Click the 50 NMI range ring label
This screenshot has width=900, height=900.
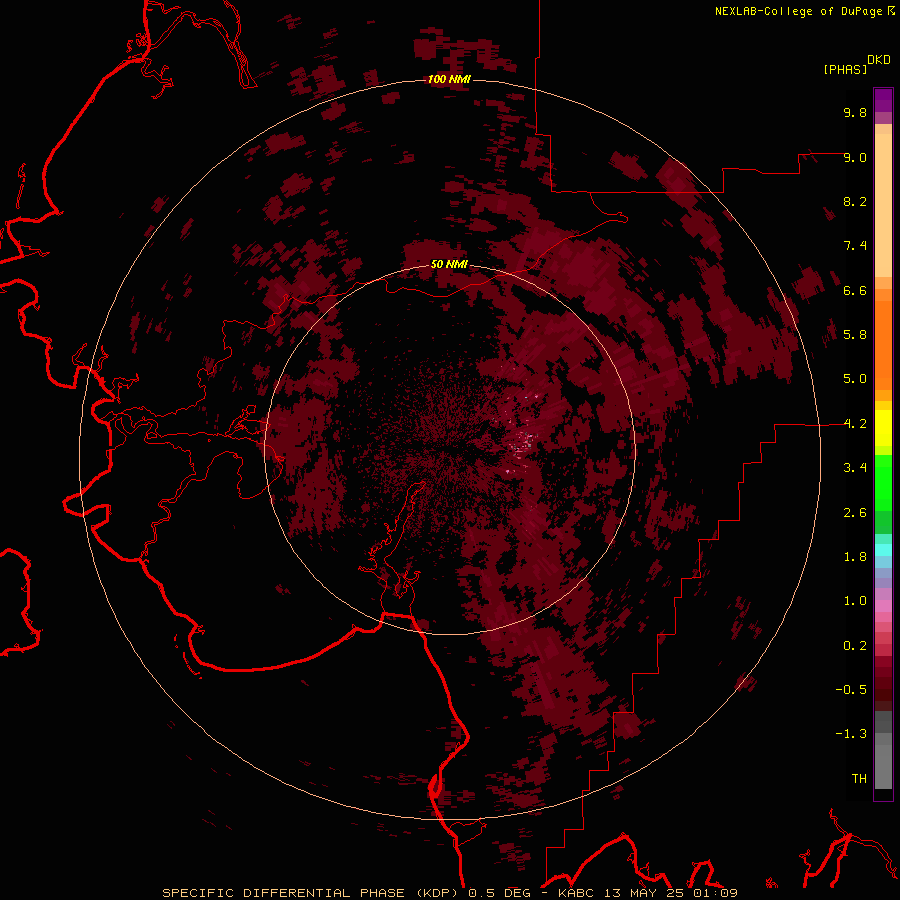[x=449, y=264]
